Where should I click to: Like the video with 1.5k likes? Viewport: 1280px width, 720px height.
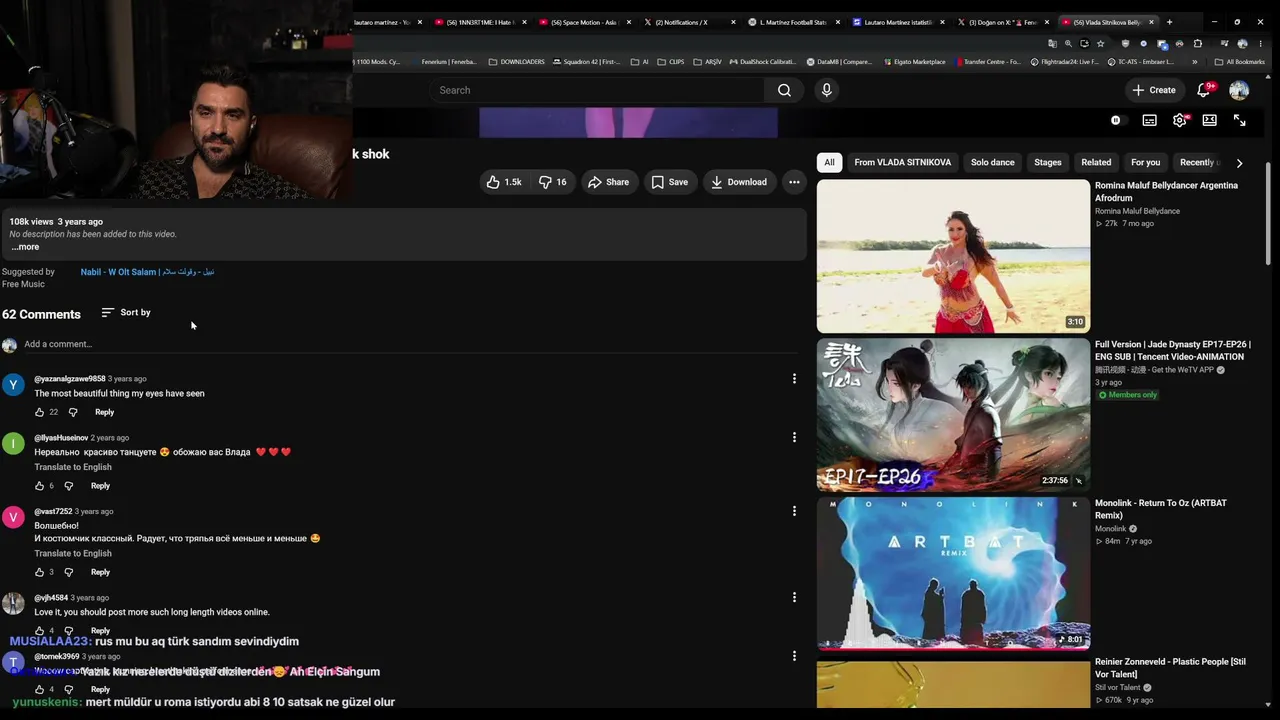coord(504,182)
